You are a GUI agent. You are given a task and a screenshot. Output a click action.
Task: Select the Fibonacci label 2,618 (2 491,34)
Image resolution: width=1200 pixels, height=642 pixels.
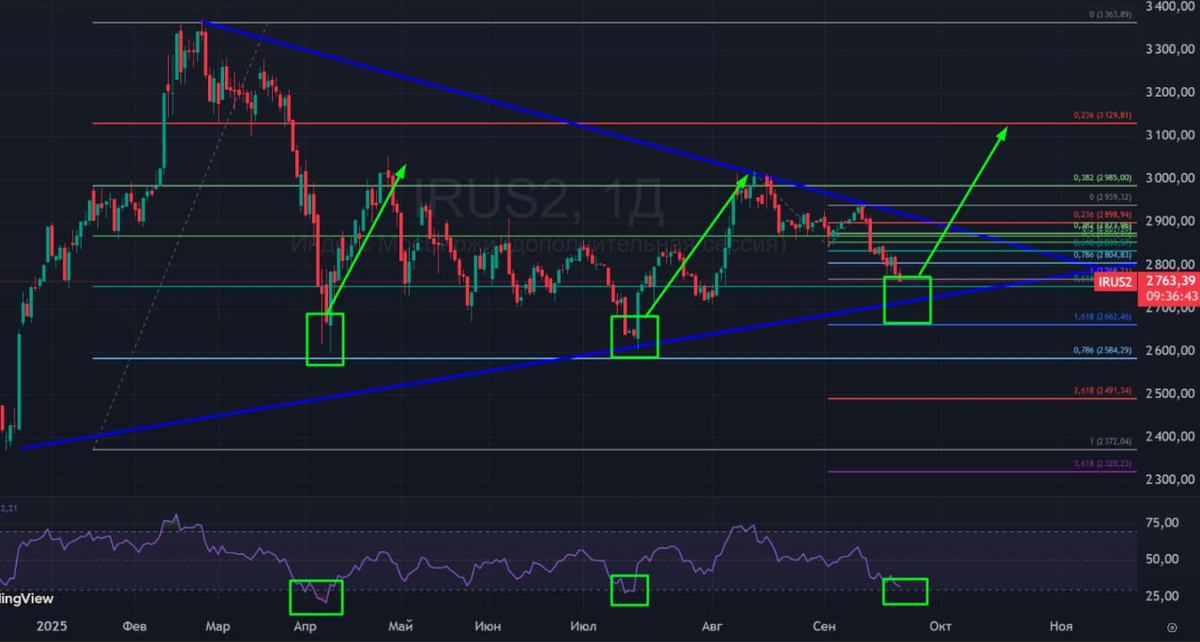pyautogui.click(x=1101, y=390)
